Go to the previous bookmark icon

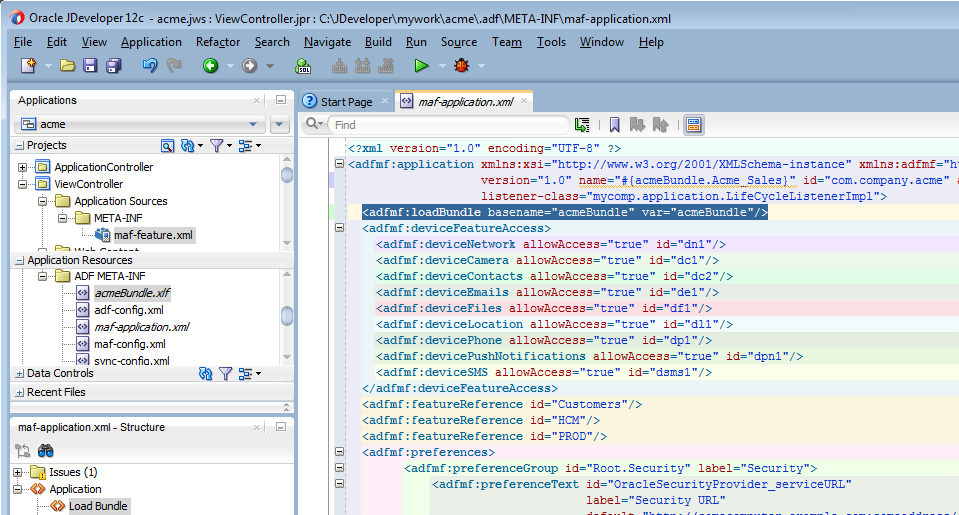click(661, 125)
